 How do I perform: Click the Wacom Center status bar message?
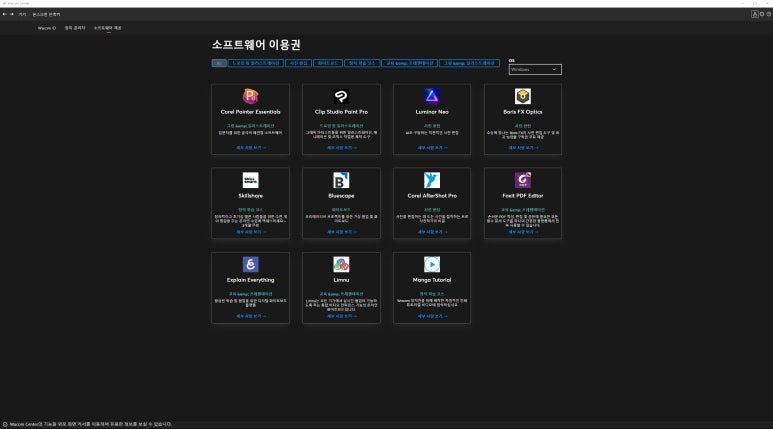click(x=91, y=424)
